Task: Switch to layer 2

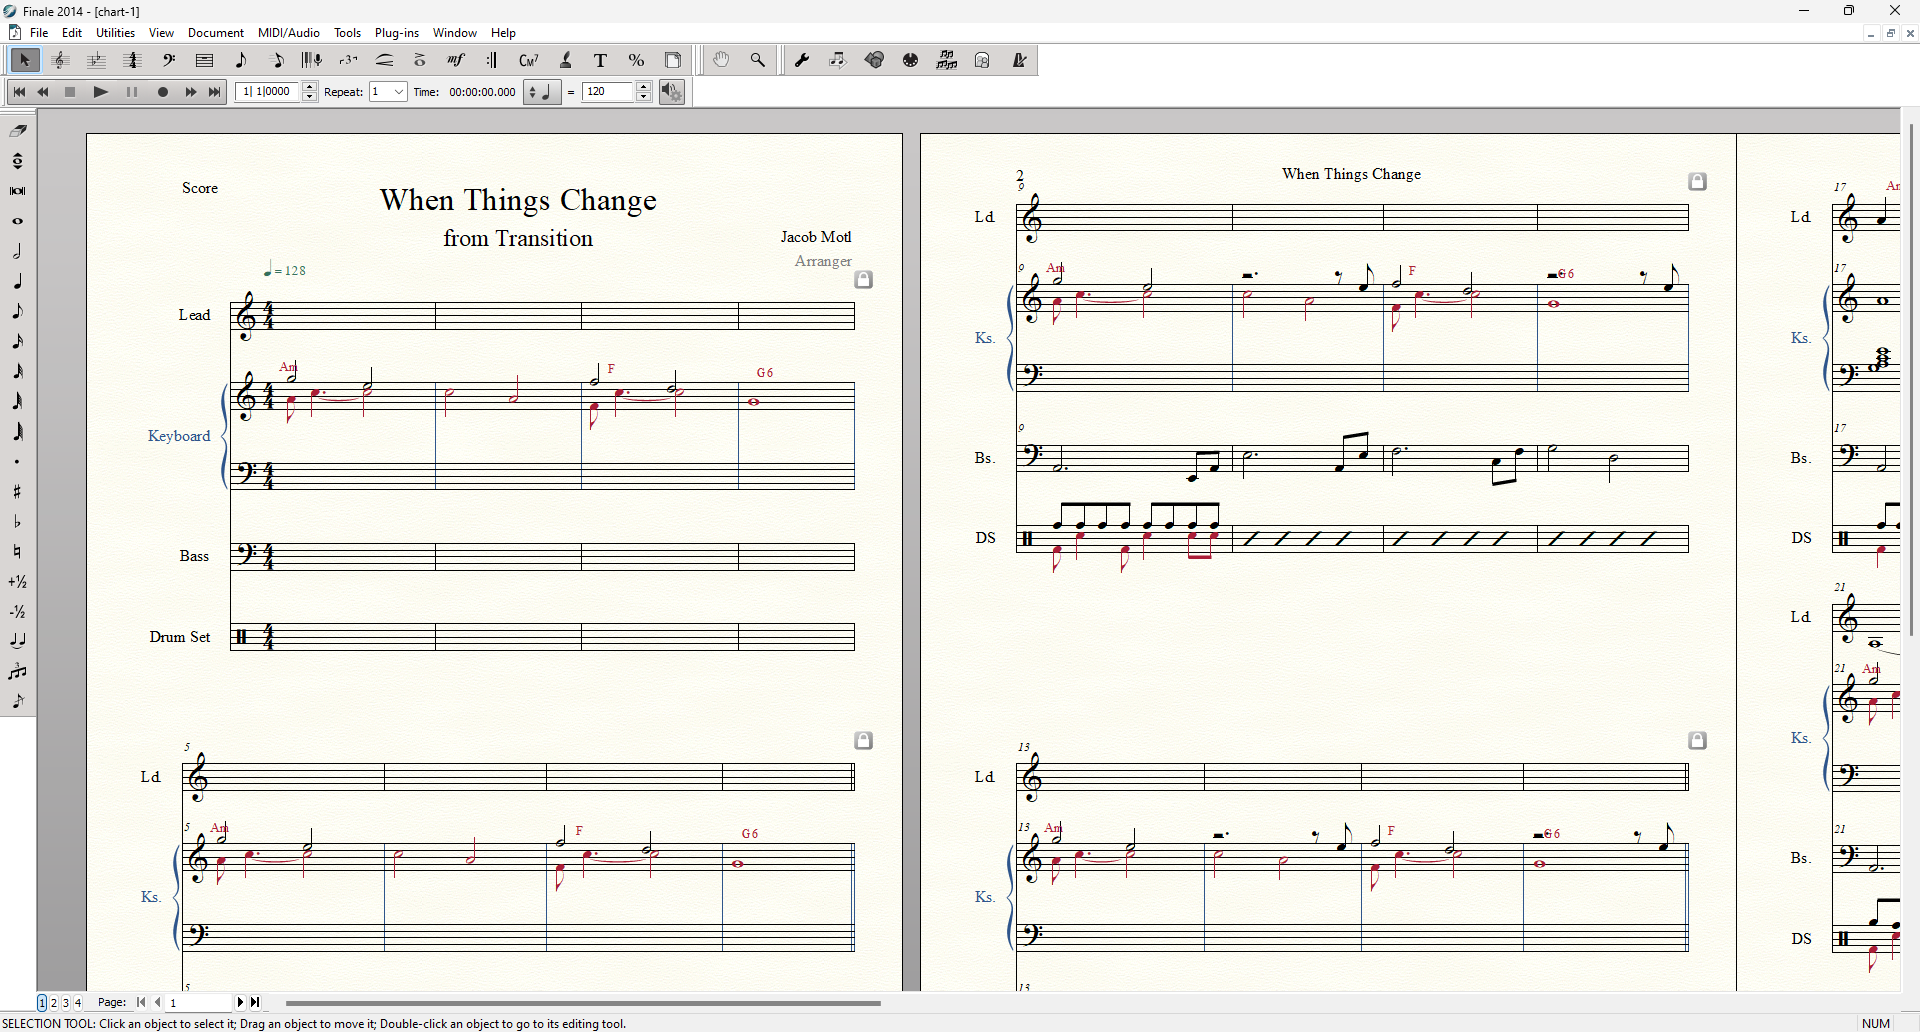Action: coord(54,1003)
